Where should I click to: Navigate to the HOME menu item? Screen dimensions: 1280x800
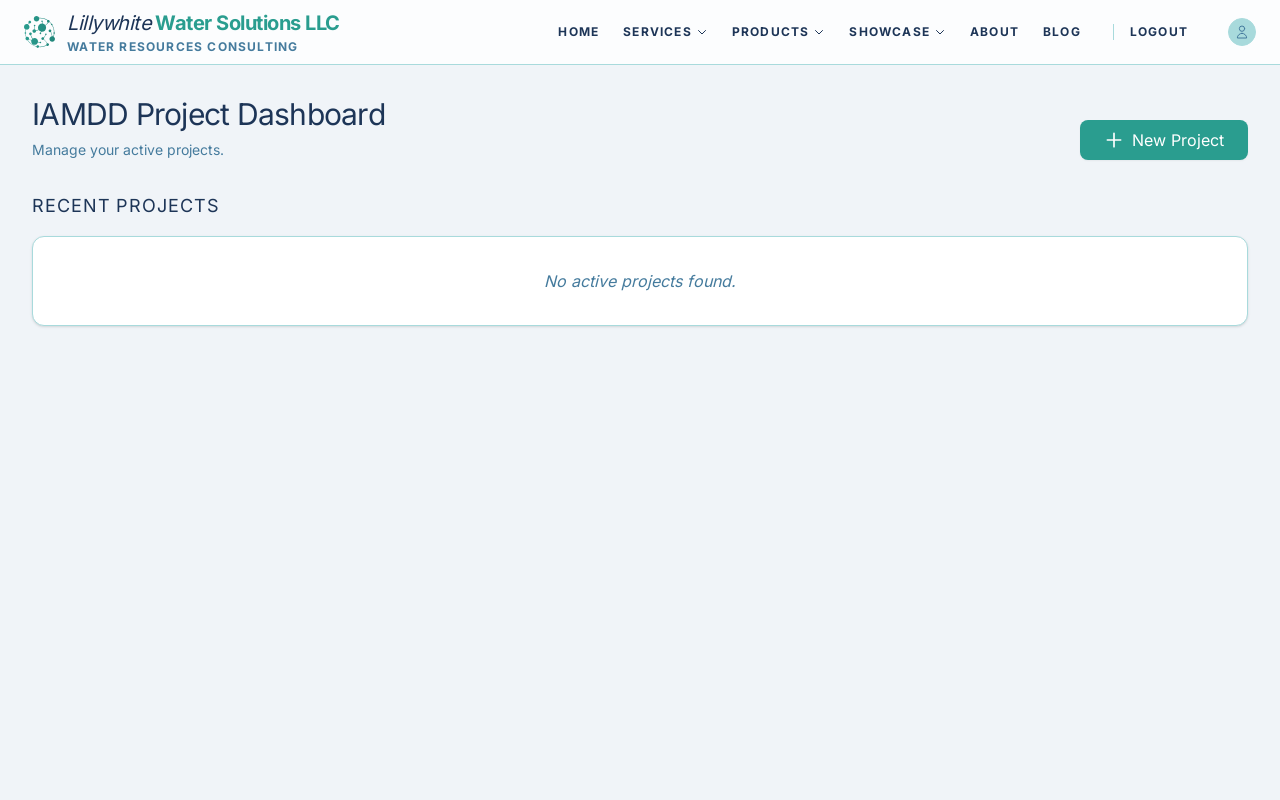point(578,30)
